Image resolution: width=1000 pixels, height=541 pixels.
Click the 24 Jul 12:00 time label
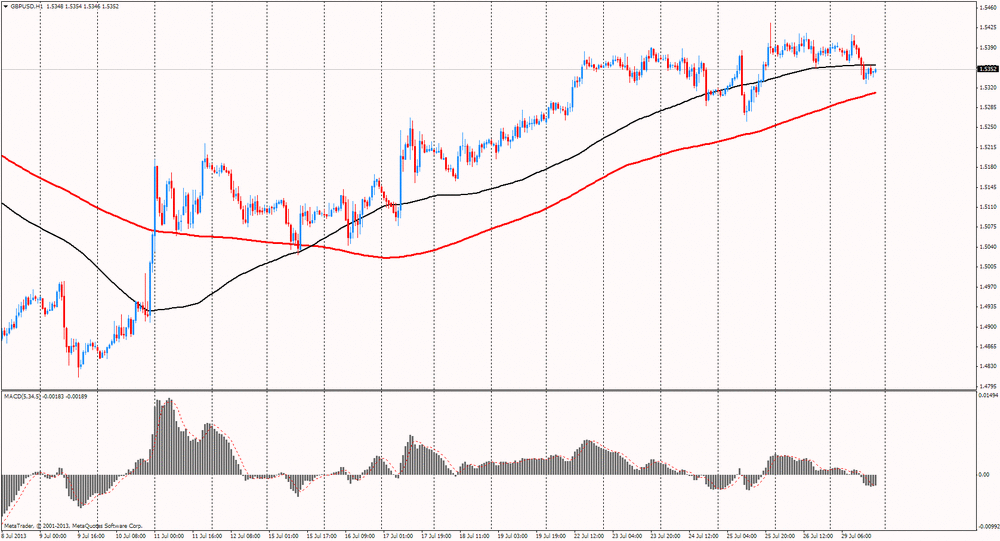(703, 537)
